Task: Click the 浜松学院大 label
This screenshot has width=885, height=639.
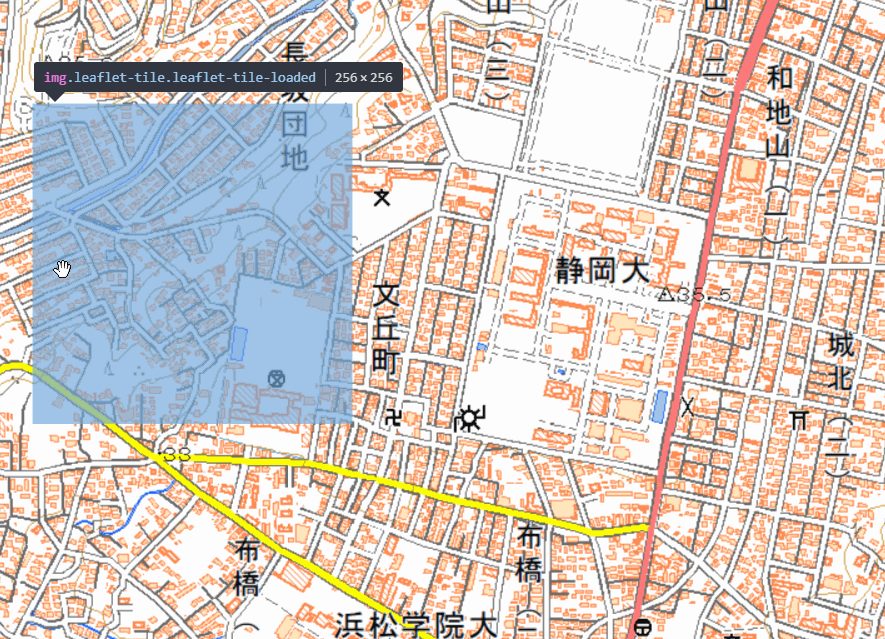Action: [416, 624]
